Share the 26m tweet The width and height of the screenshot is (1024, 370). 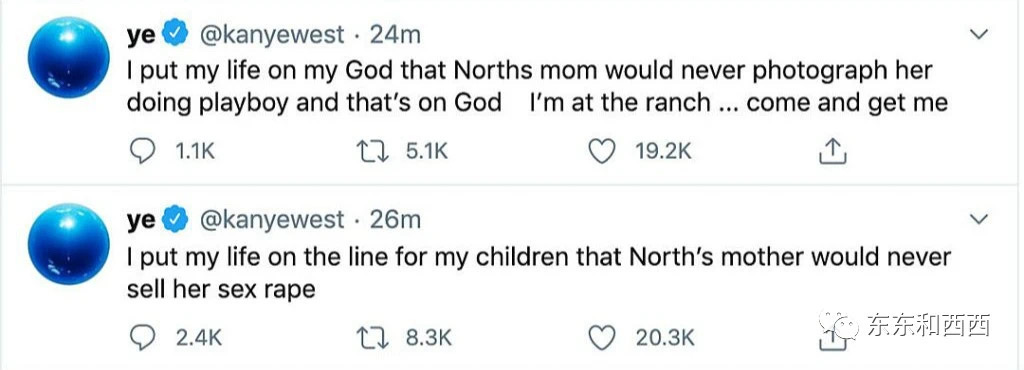pyautogui.click(x=833, y=339)
